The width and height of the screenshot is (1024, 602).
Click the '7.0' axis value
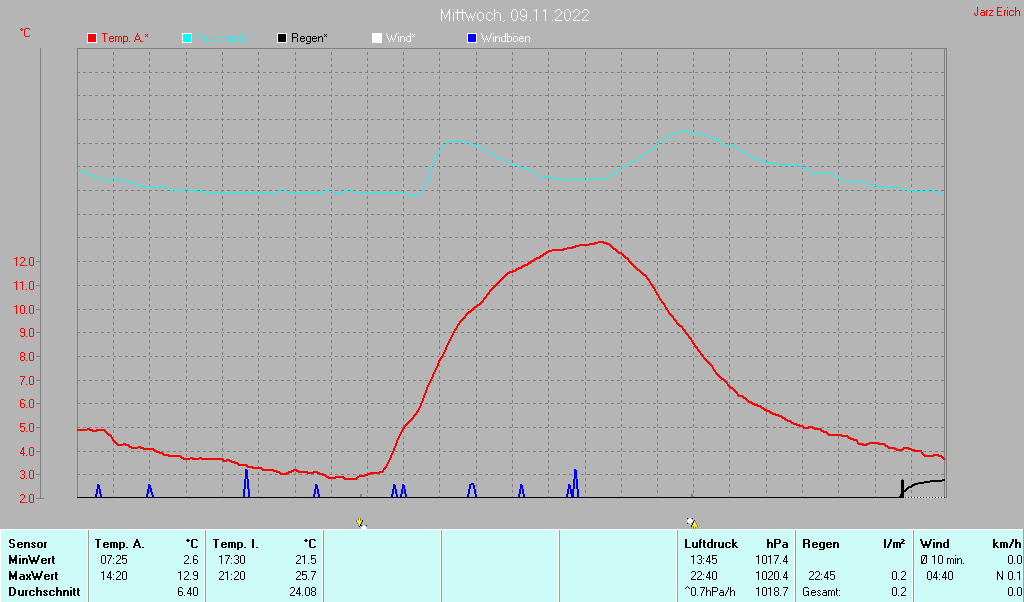click(26, 380)
